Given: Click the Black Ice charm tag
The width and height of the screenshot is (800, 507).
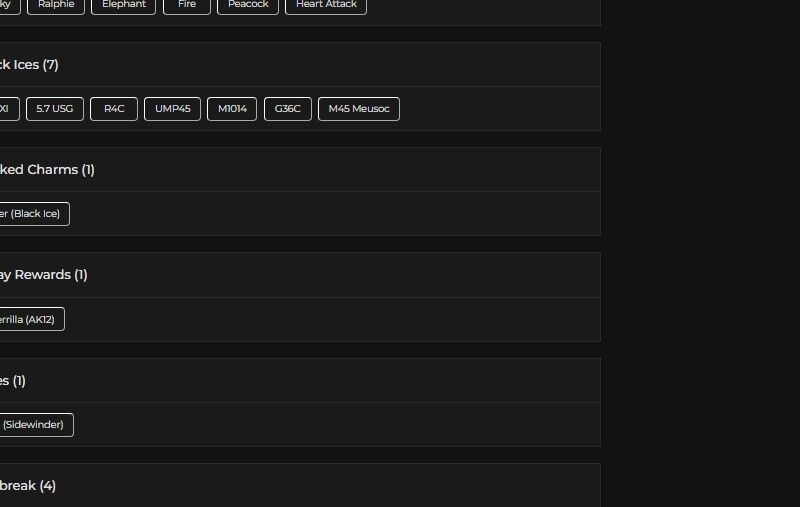Looking at the screenshot, I should 32,214.
